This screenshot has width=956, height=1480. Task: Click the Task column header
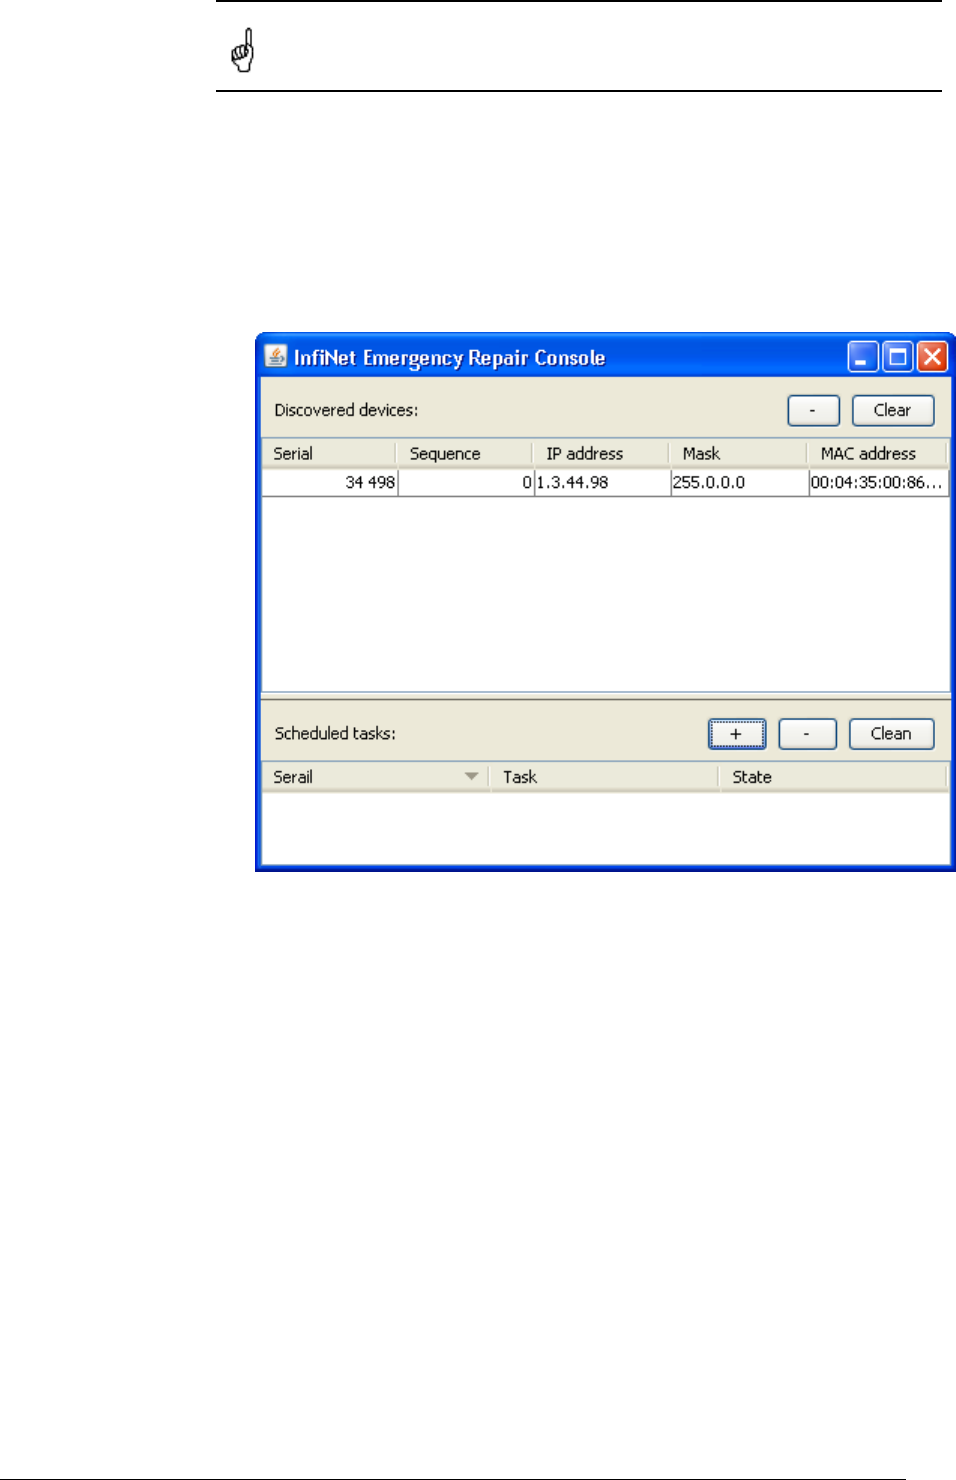604,777
